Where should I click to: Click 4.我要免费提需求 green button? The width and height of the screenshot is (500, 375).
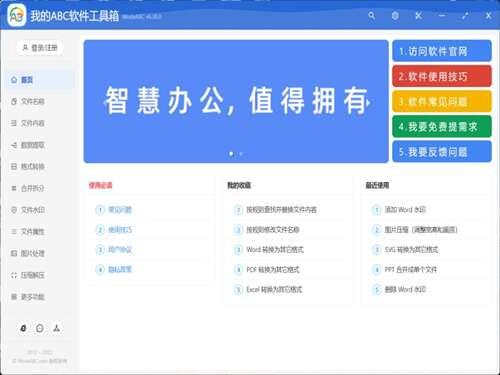click(442, 127)
